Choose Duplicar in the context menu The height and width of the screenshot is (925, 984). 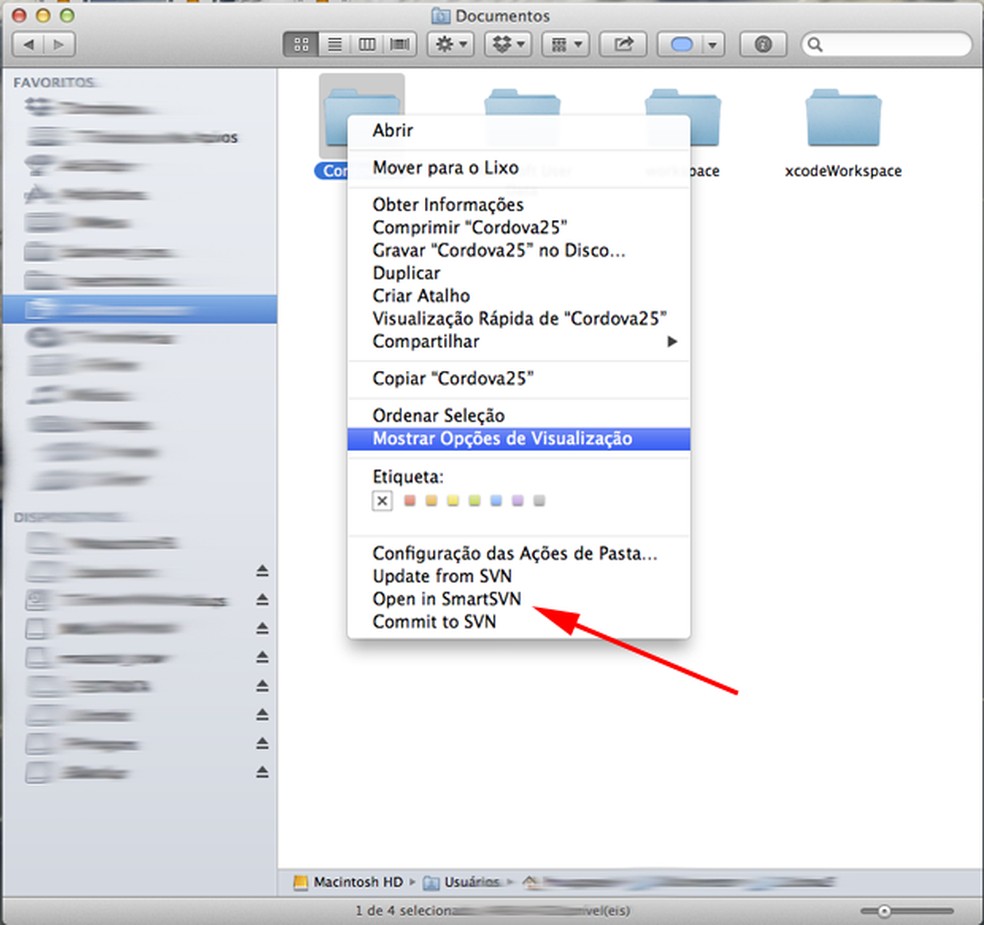(x=519, y=273)
